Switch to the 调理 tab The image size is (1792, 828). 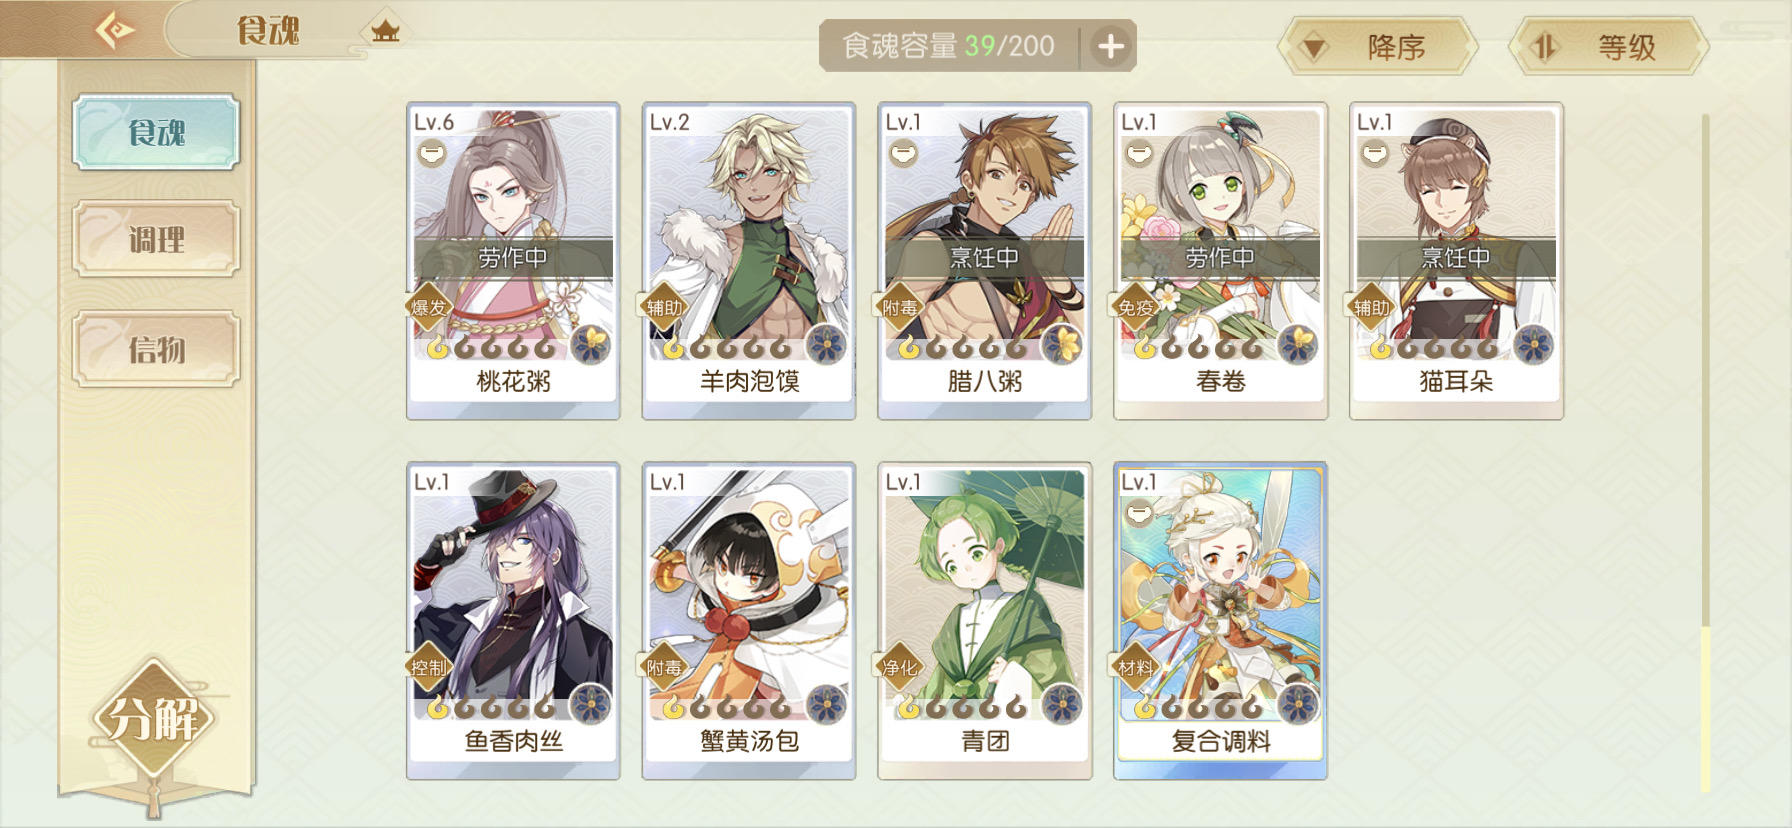(x=156, y=239)
